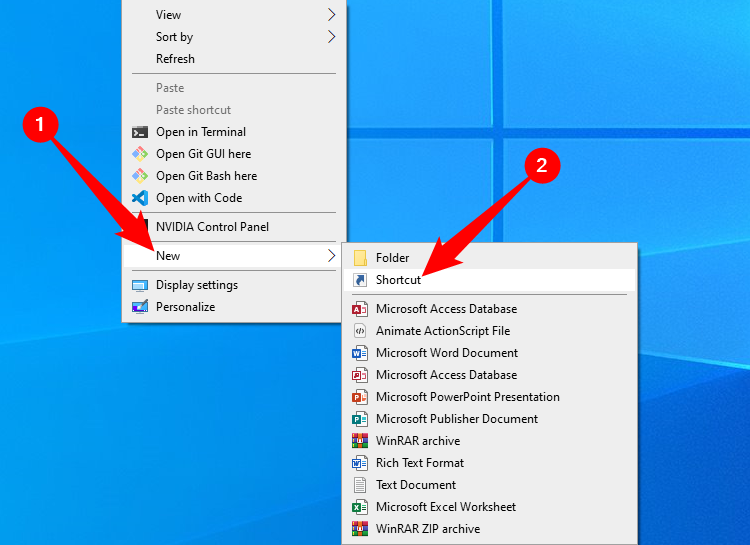Select the greyed-out Paste entry
Image resolution: width=750 pixels, height=545 pixels.
point(234,88)
